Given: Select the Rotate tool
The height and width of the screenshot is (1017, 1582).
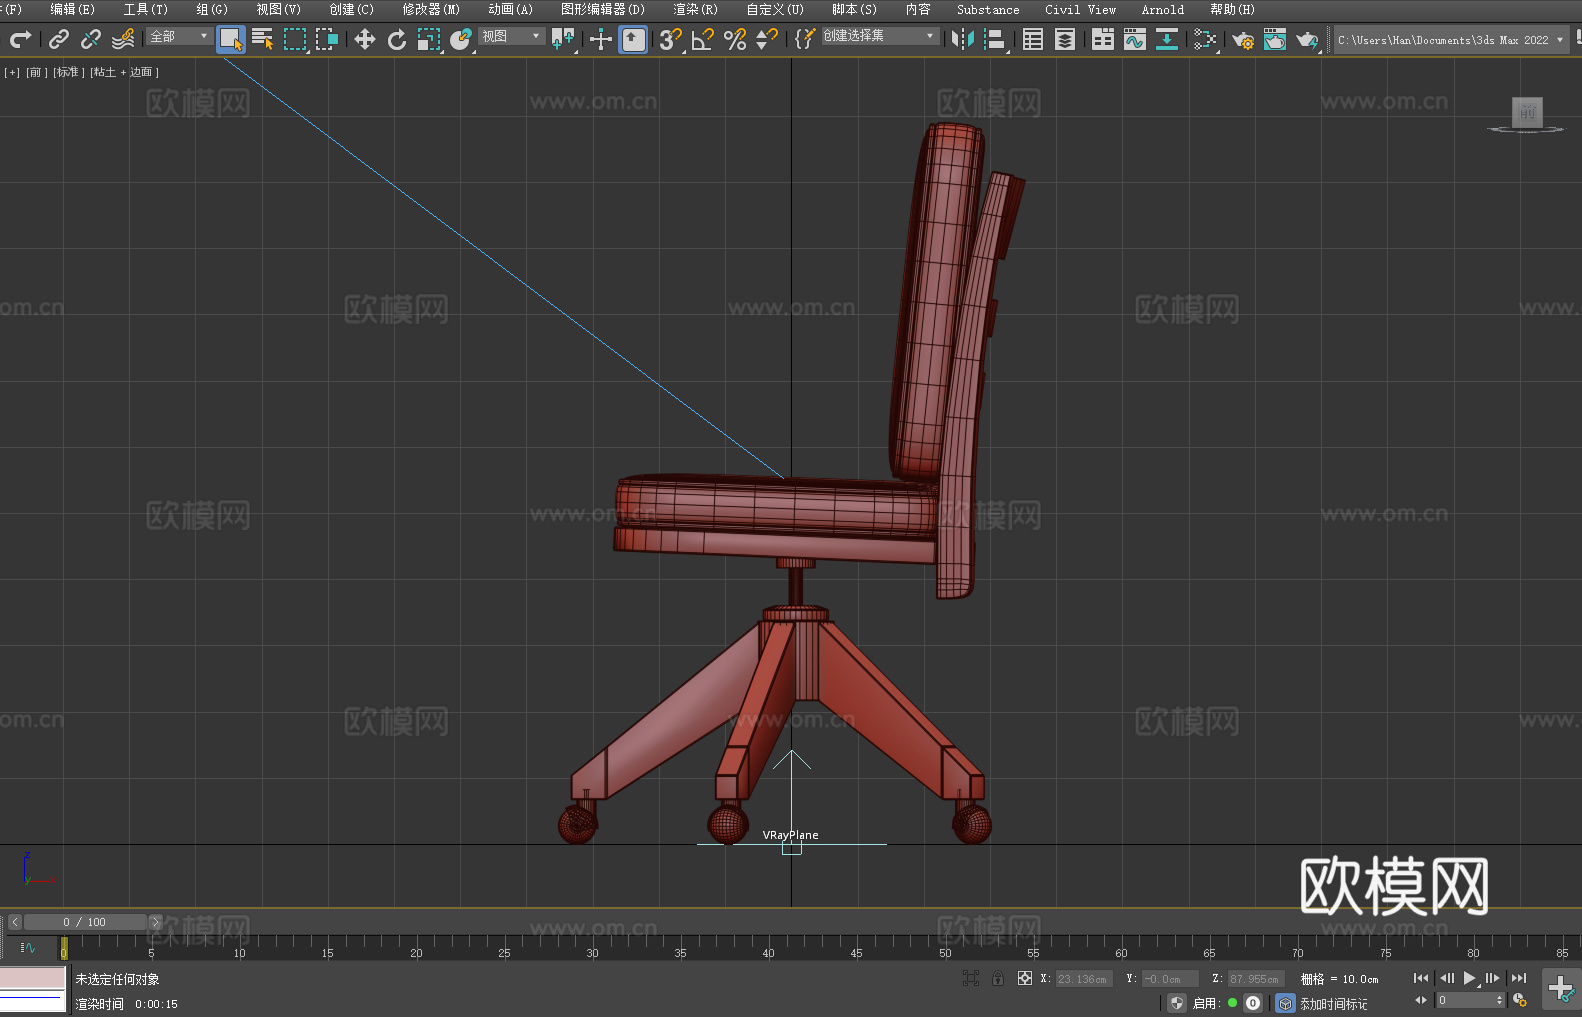Looking at the screenshot, I should pyautogui.click(x=397, y=39).
